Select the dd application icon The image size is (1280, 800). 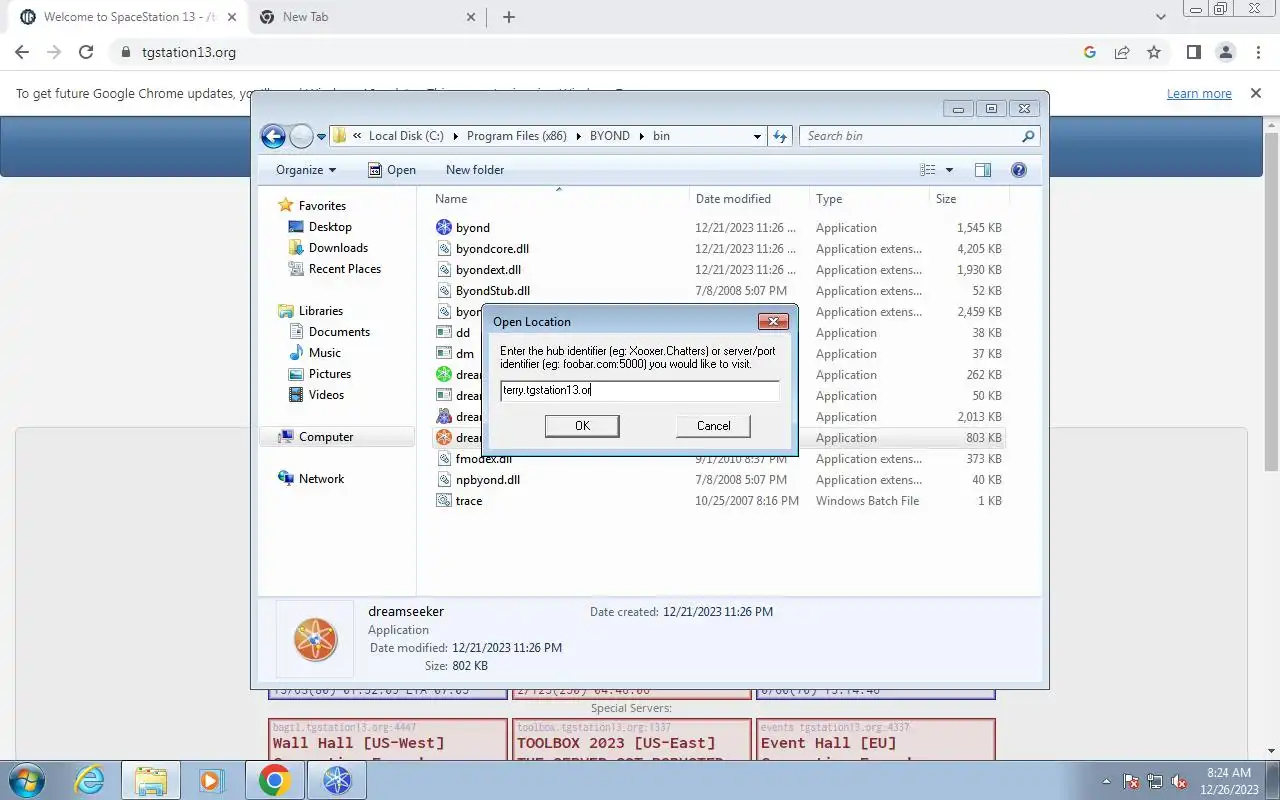pos(444,332)
